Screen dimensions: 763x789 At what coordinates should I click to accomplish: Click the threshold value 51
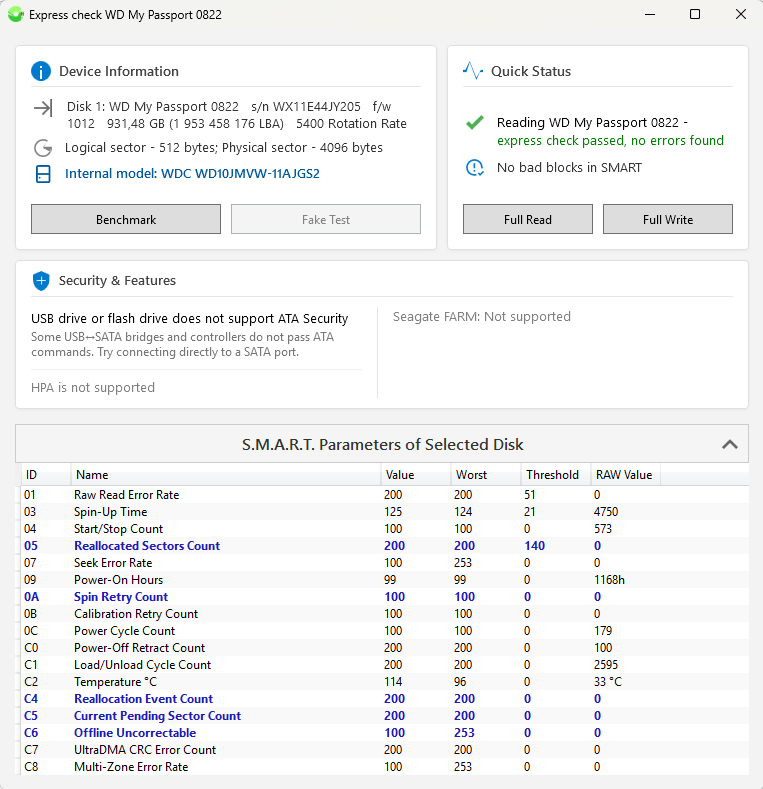pyautogui.click(x=529, y=495)
